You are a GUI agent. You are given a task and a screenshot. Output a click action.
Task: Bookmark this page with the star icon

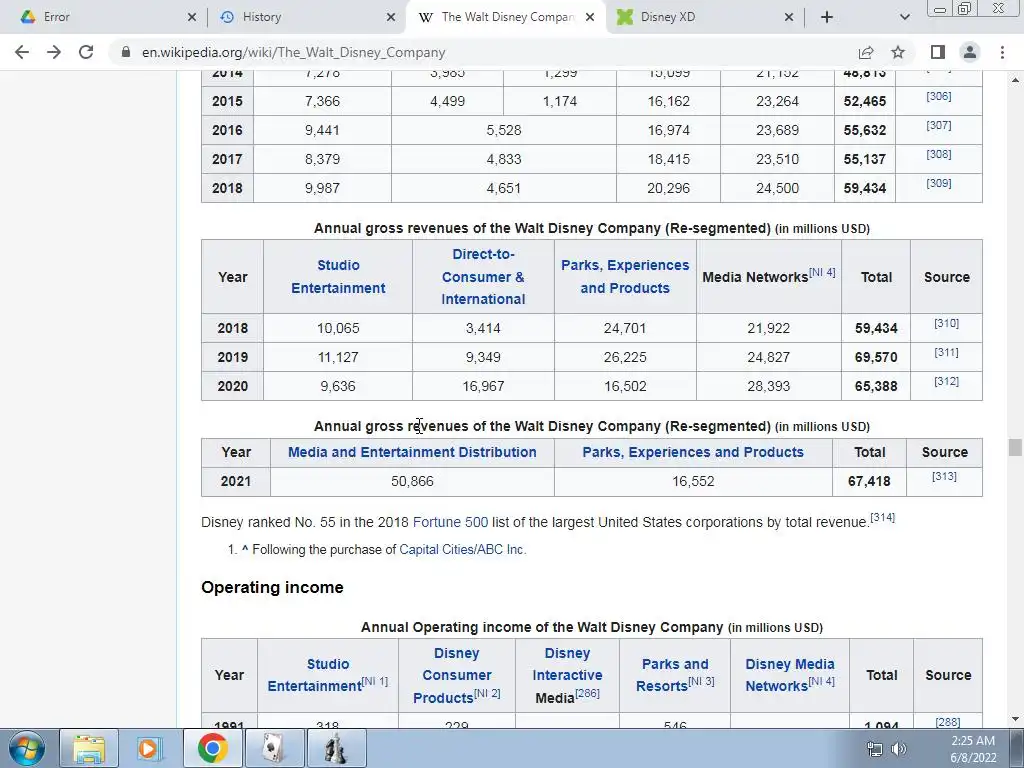click(898, 52)
